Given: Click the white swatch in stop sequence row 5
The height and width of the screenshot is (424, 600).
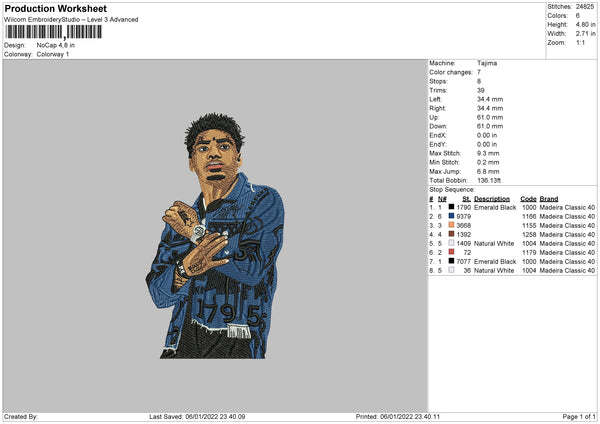Looking at the screenshot, I should tap(452, 243).
